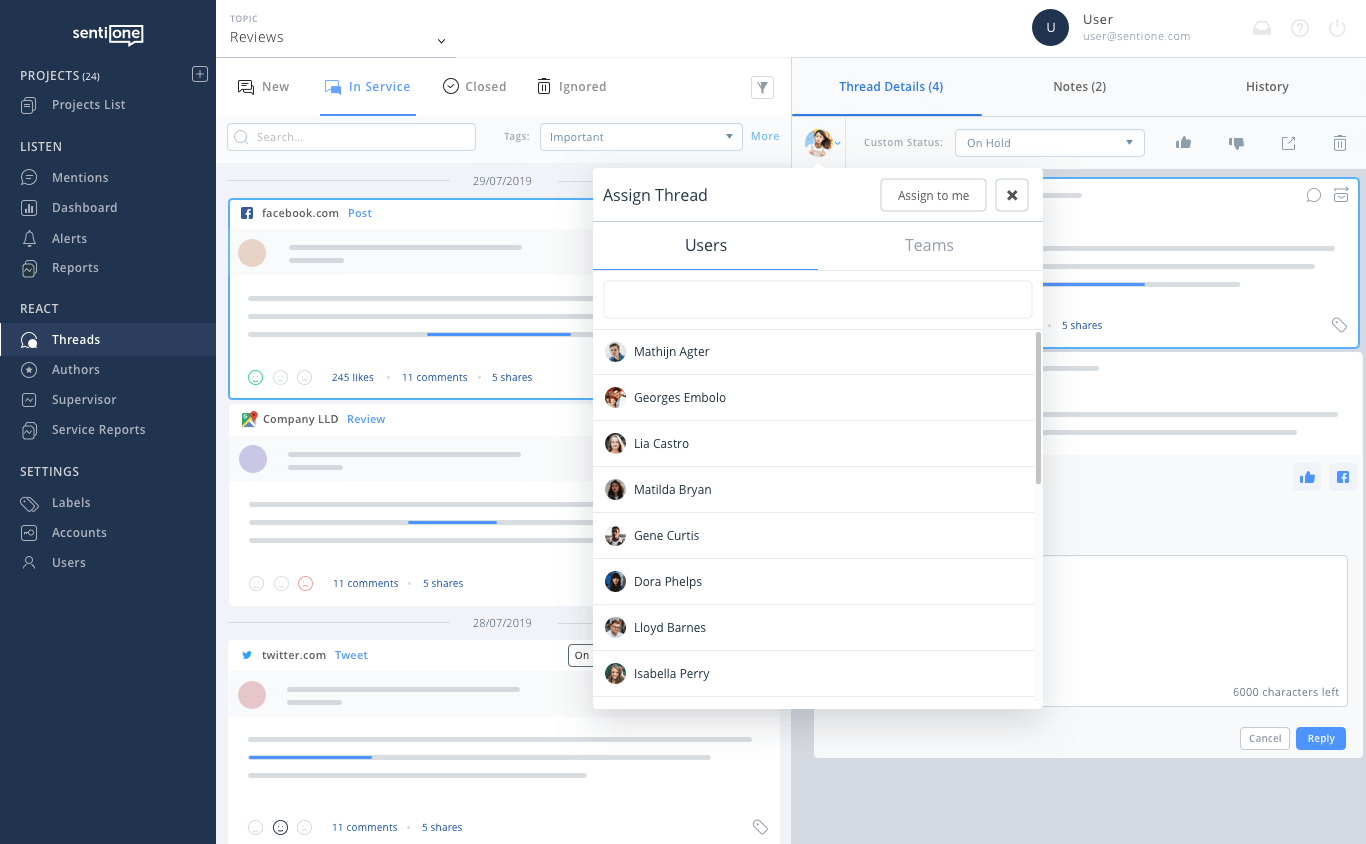1366x844 pixels.
Task: Click the thumbs up icon in Thread Details
Action: click(1183, 143)
